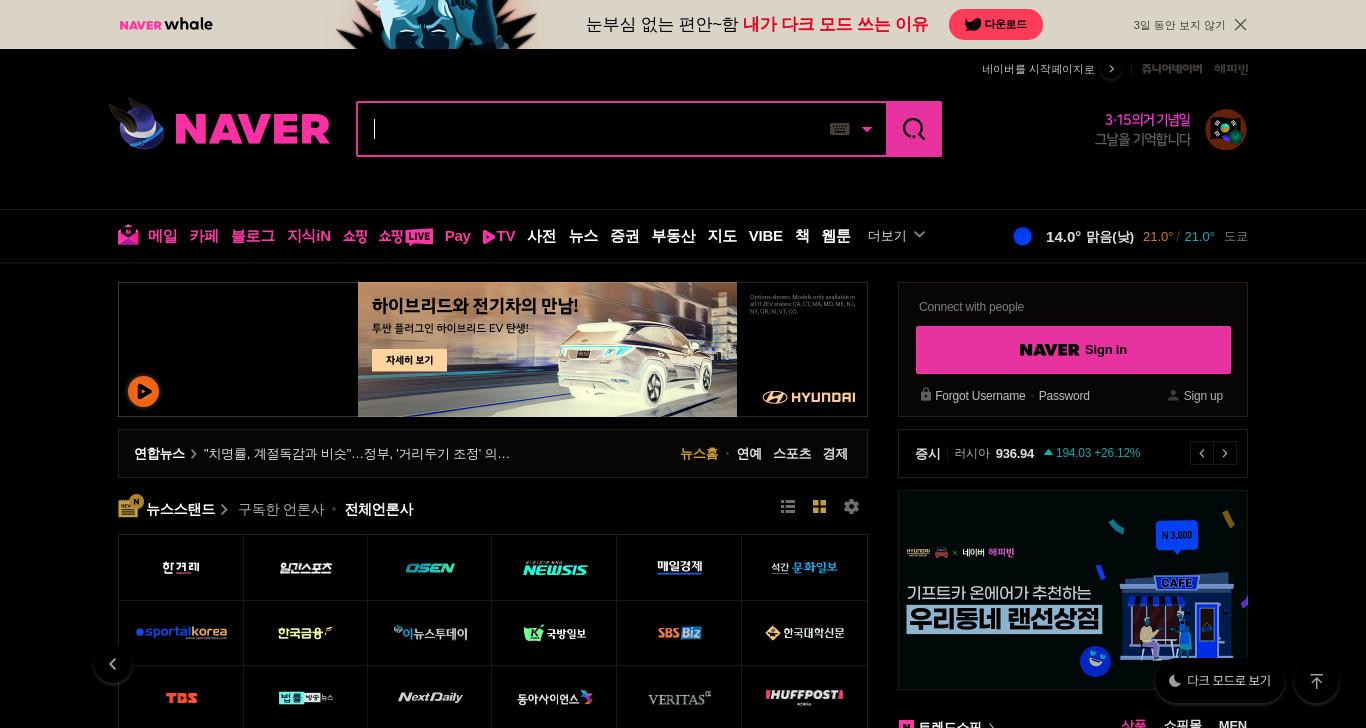Open the TBS press logo
This screenshot has width=1366, height=728.
pyautogui.click(x=181, y=698)
